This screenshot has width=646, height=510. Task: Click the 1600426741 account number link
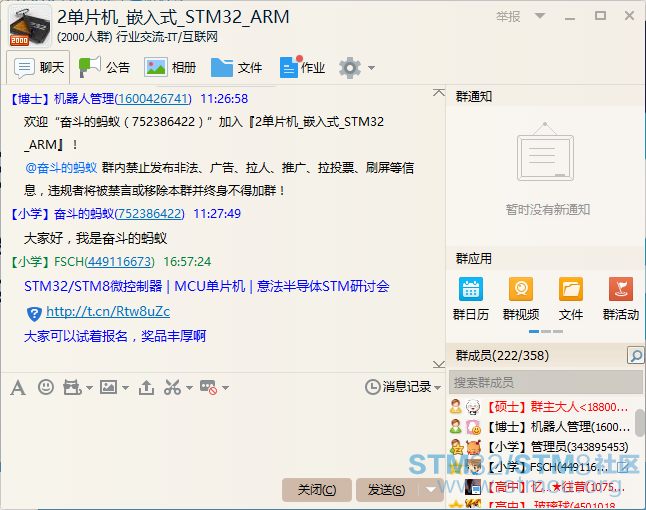point(153,99)
